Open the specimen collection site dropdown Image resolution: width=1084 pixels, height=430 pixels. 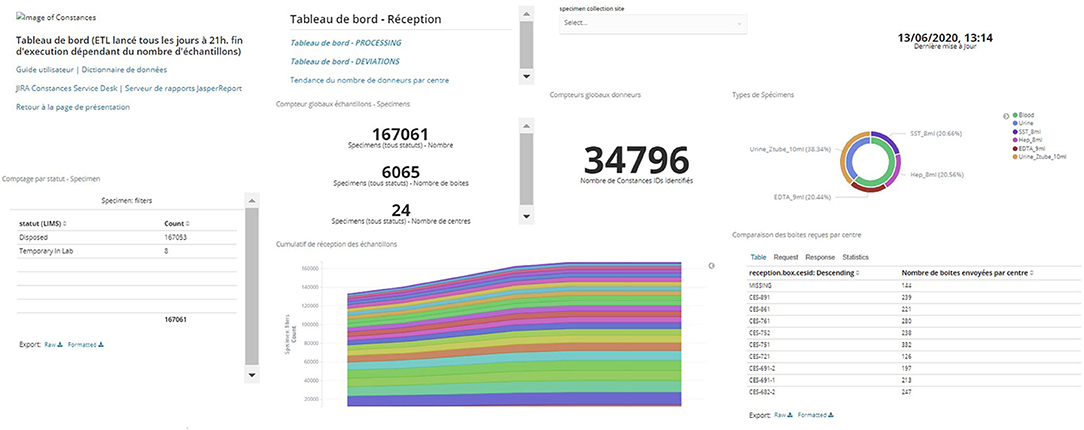(x=653, y=24)
